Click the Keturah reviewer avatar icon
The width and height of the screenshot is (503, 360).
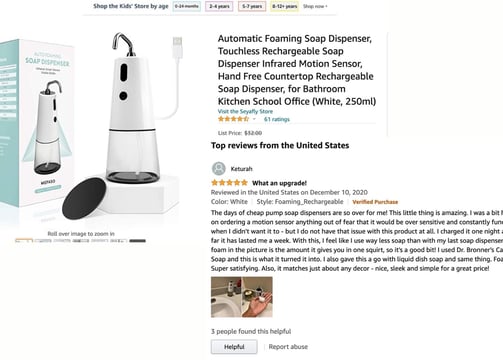[x=219, y=169]
